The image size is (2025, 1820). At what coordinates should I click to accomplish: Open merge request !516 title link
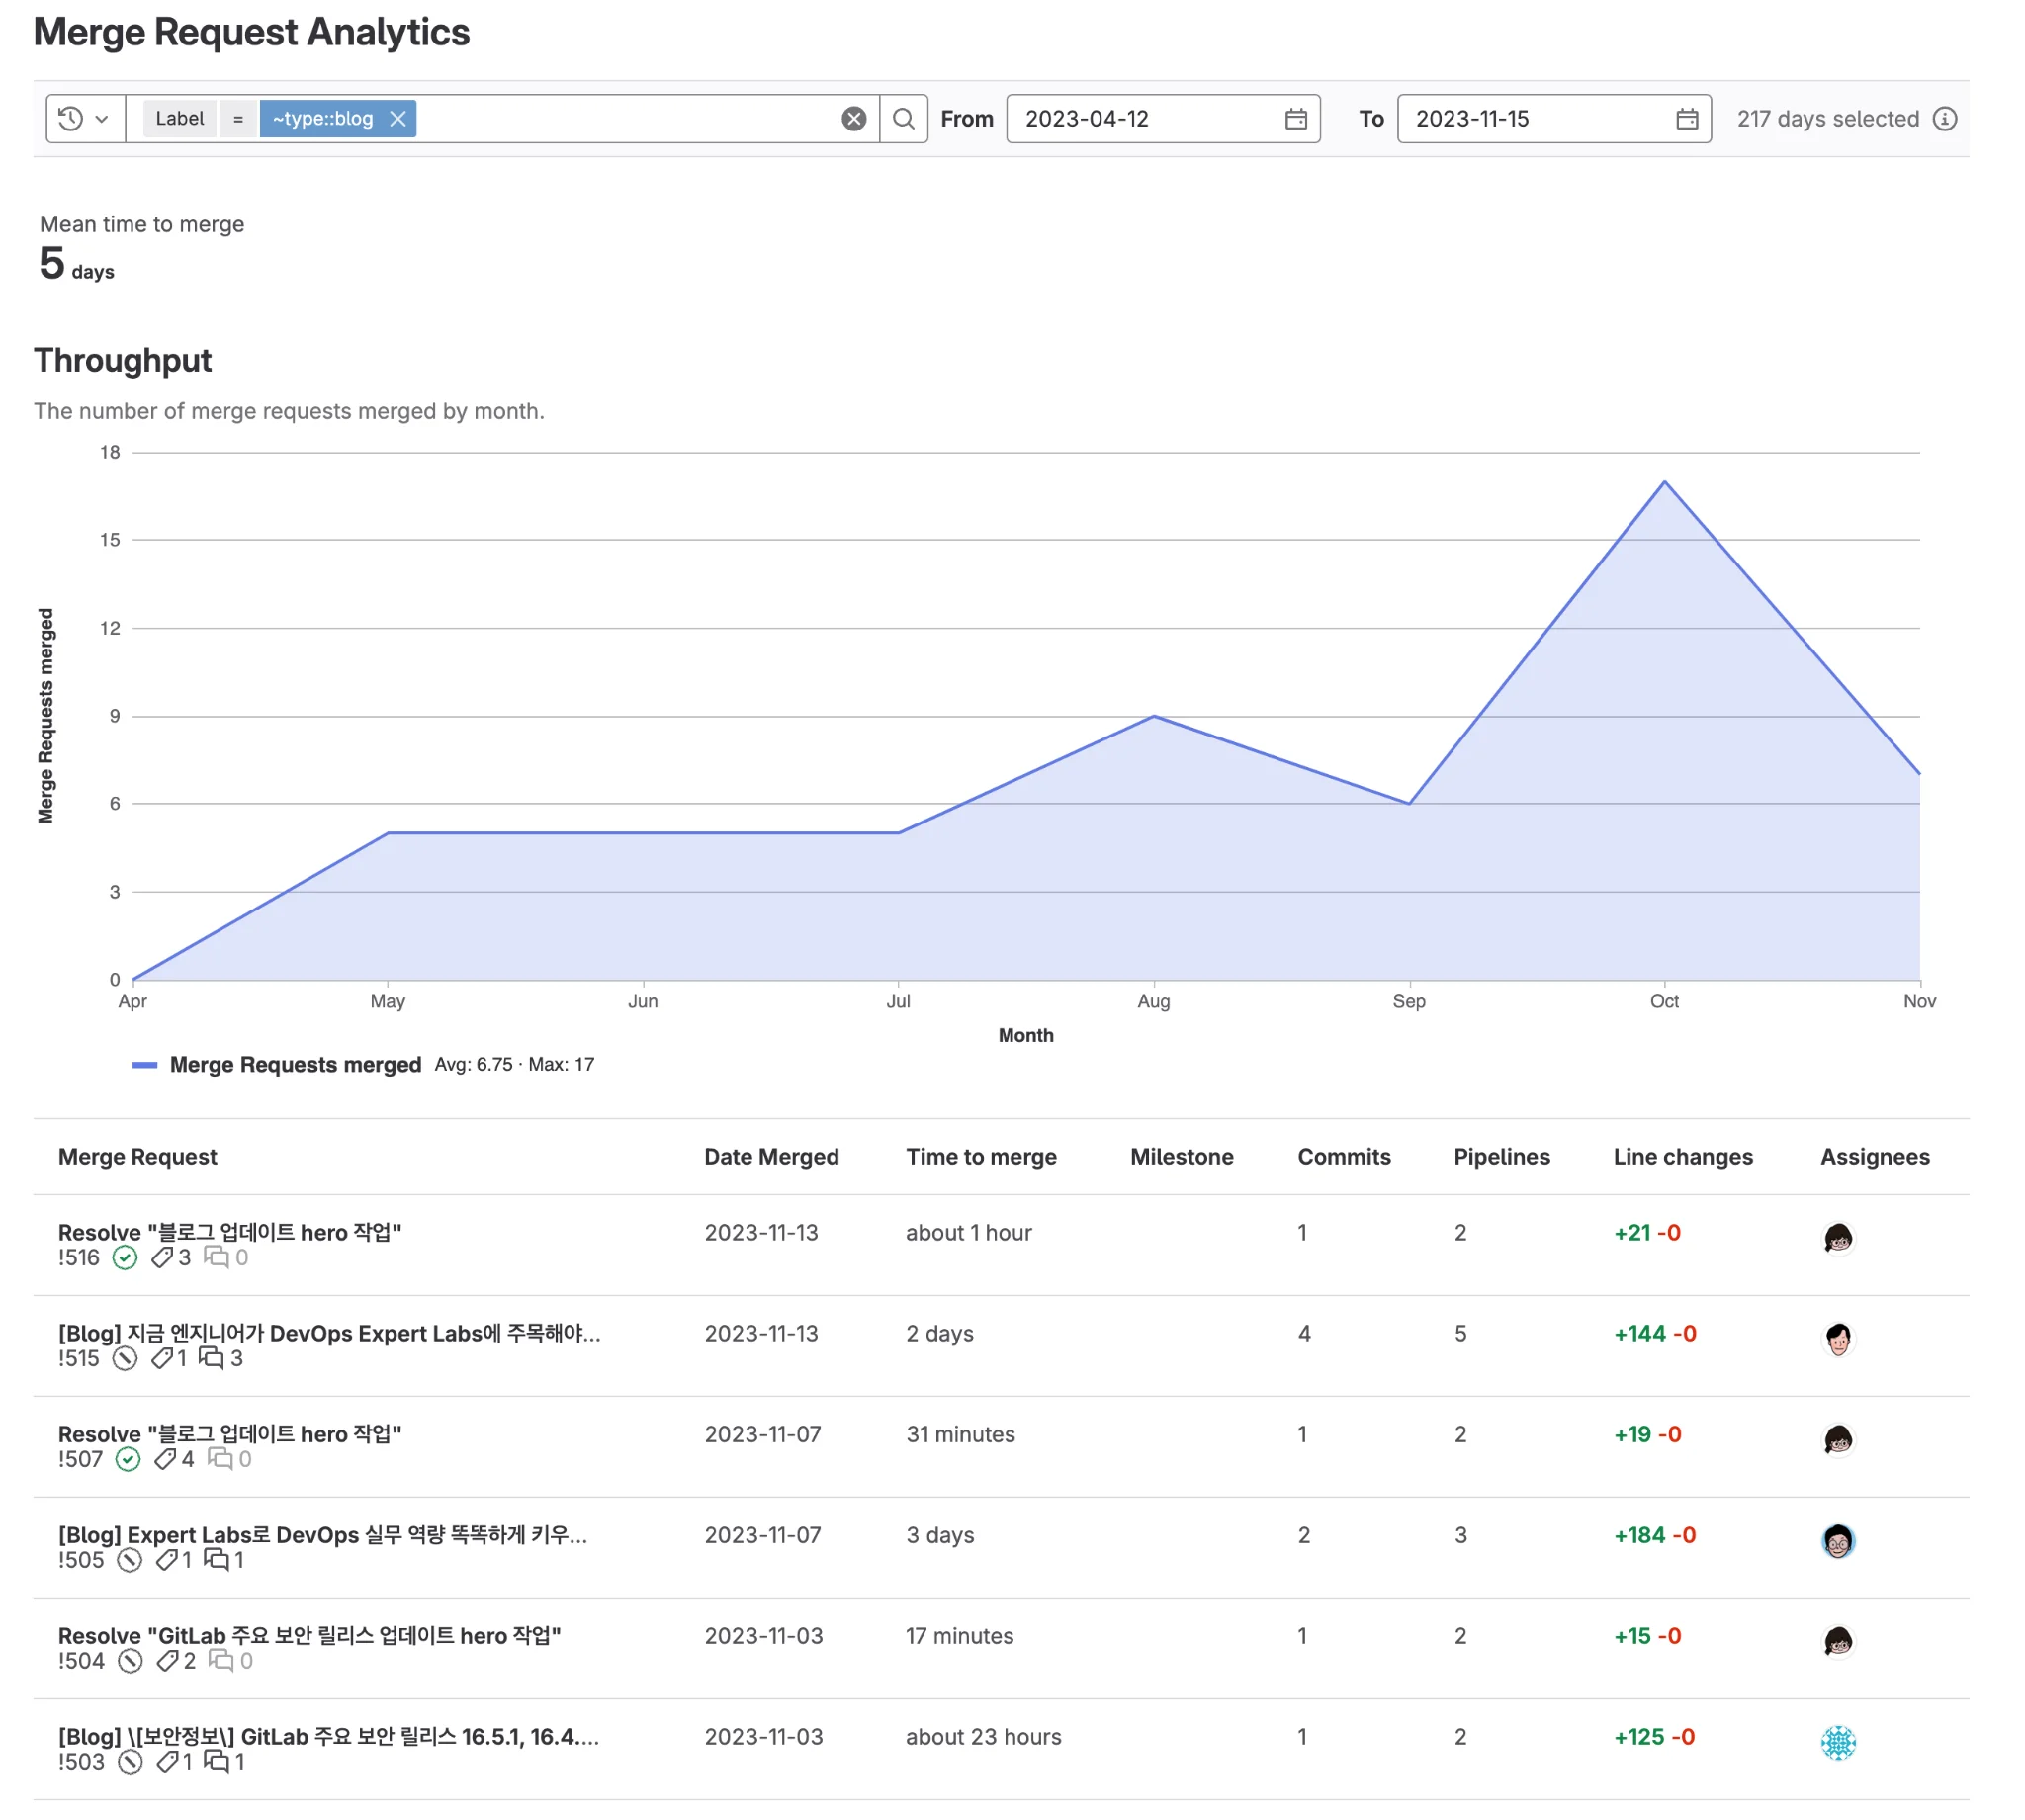229,1232
